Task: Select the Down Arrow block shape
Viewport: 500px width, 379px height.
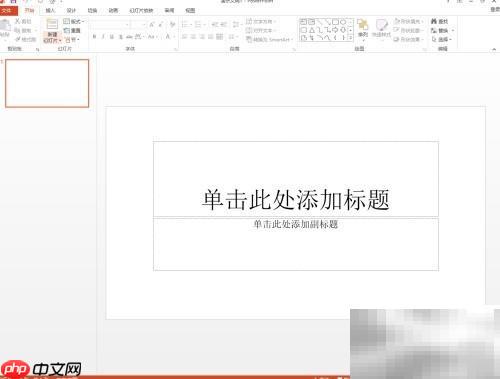Action: click(343, 30)
